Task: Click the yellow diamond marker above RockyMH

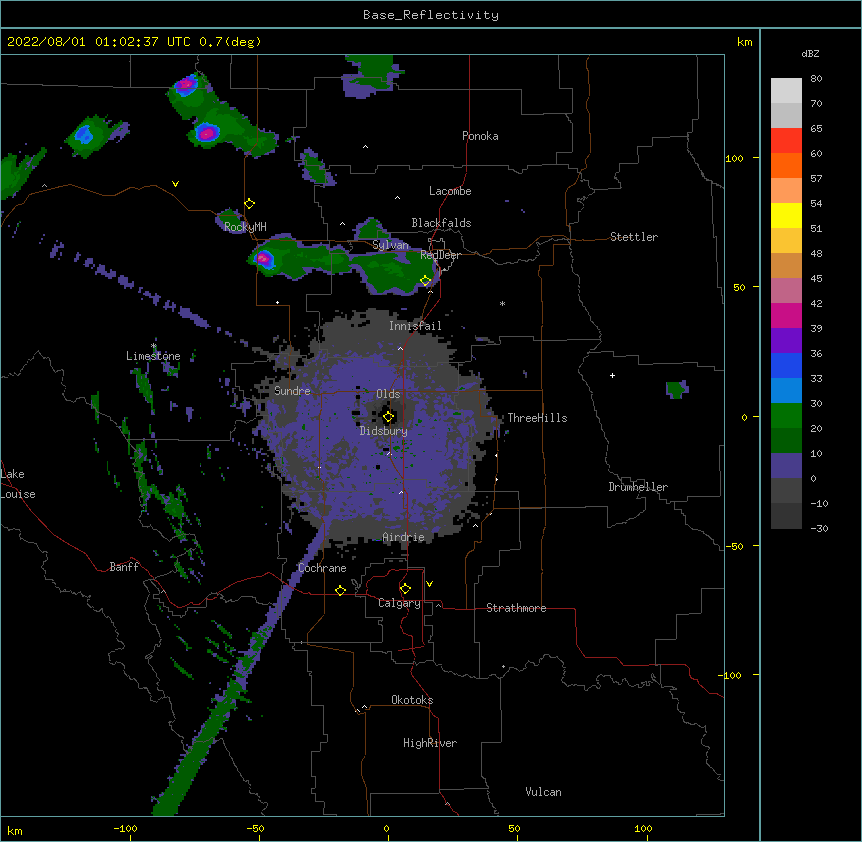Action: pos(250,203)
